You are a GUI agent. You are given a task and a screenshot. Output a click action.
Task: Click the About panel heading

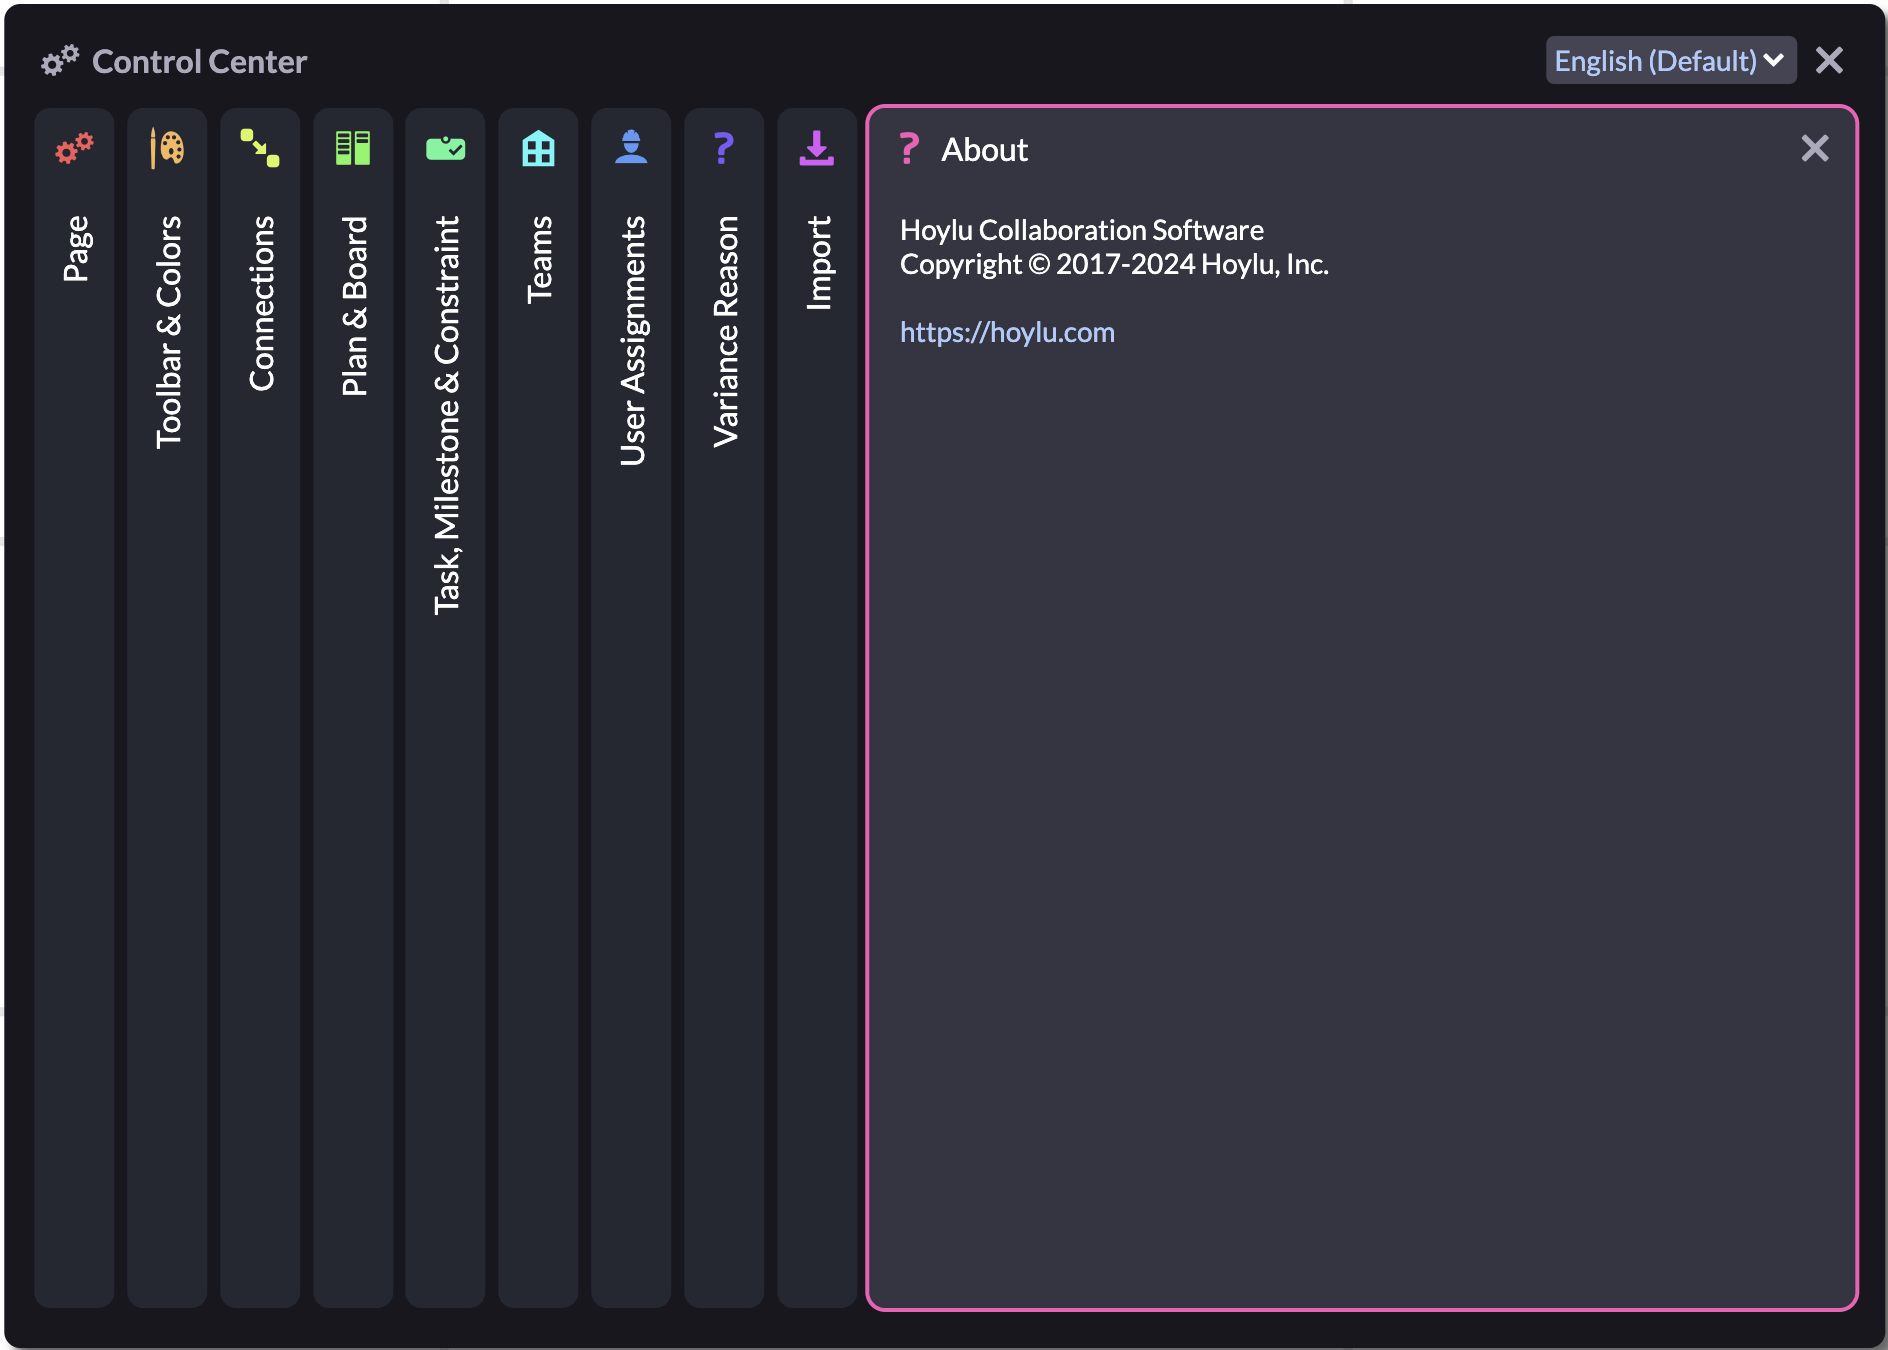coord(984,150)
